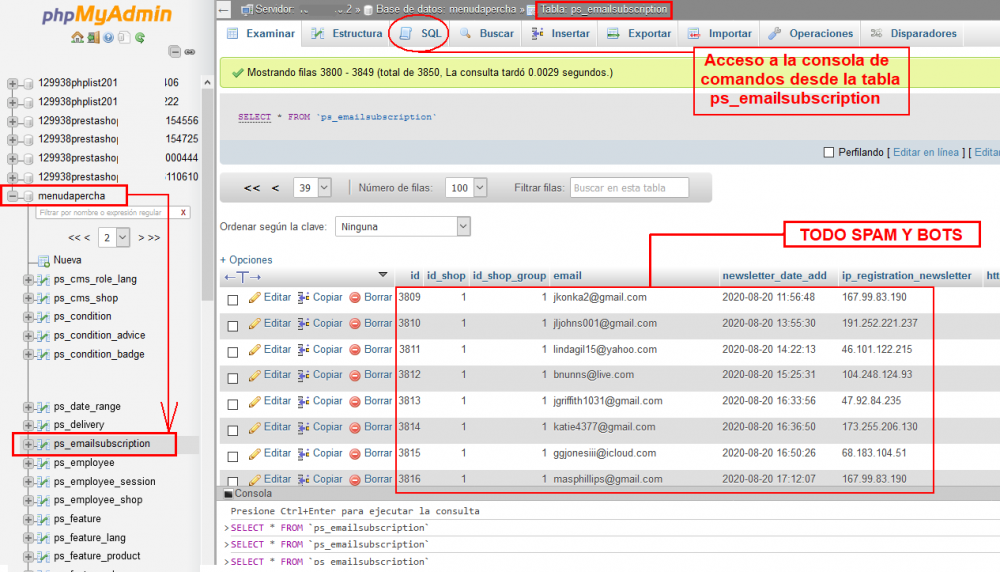
Task: Open the Operaciones tab
Action: 811,33
